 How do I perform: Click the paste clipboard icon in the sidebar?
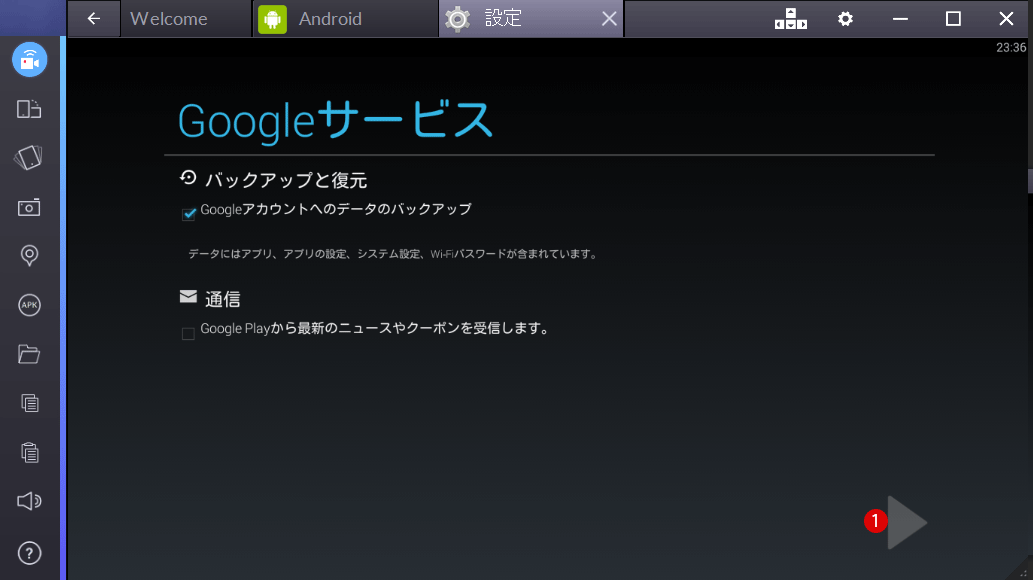[30, 452]
